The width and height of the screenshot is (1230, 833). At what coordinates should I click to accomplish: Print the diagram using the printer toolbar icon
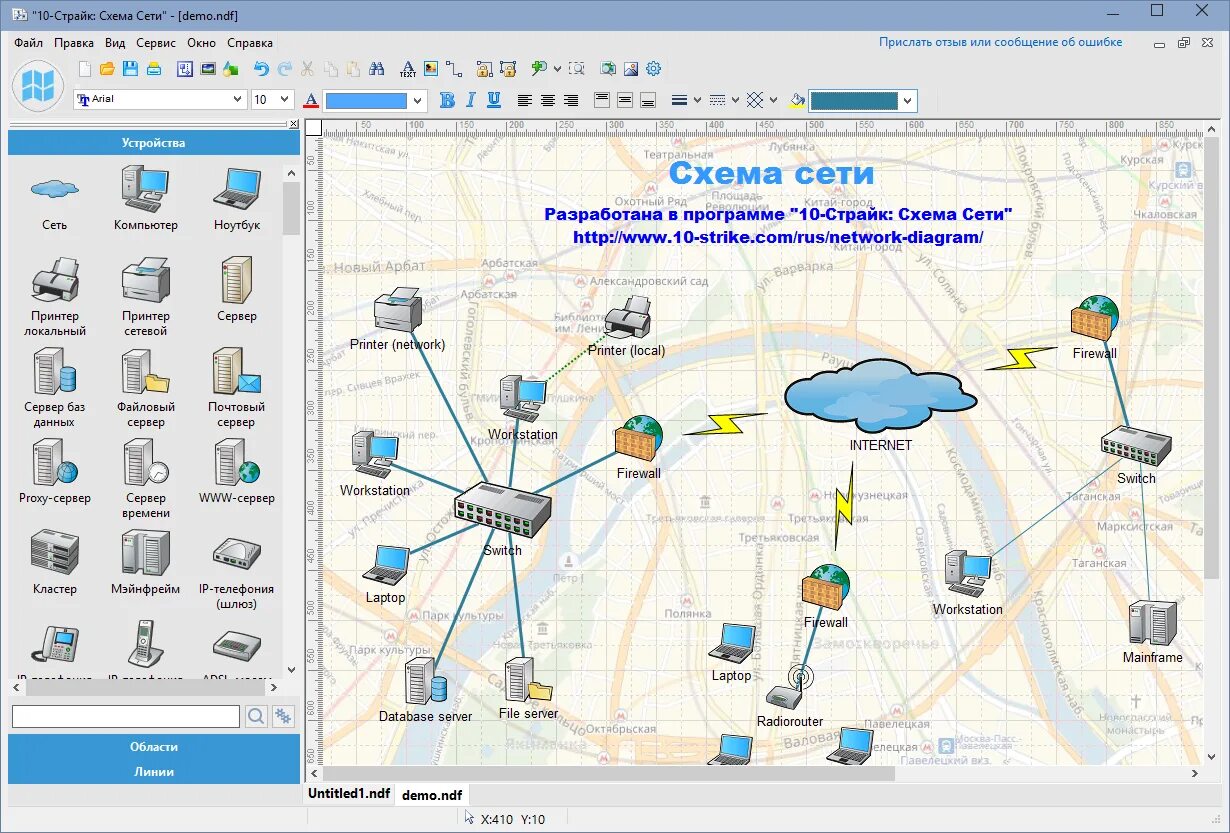154,69
